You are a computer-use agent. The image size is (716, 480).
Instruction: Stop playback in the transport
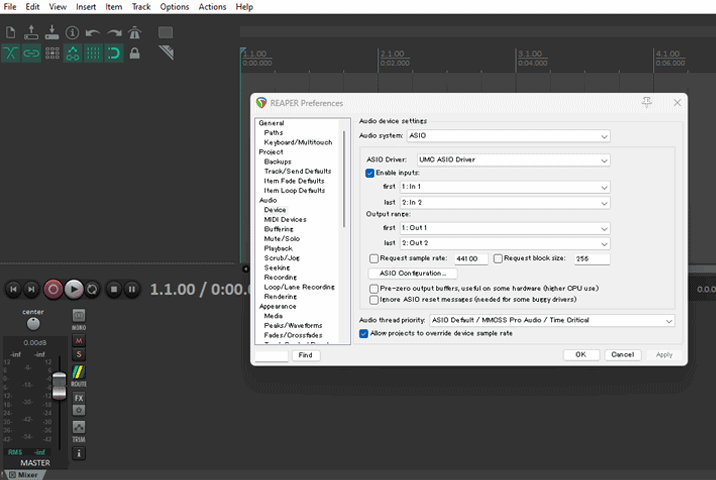tap(114, 289)
